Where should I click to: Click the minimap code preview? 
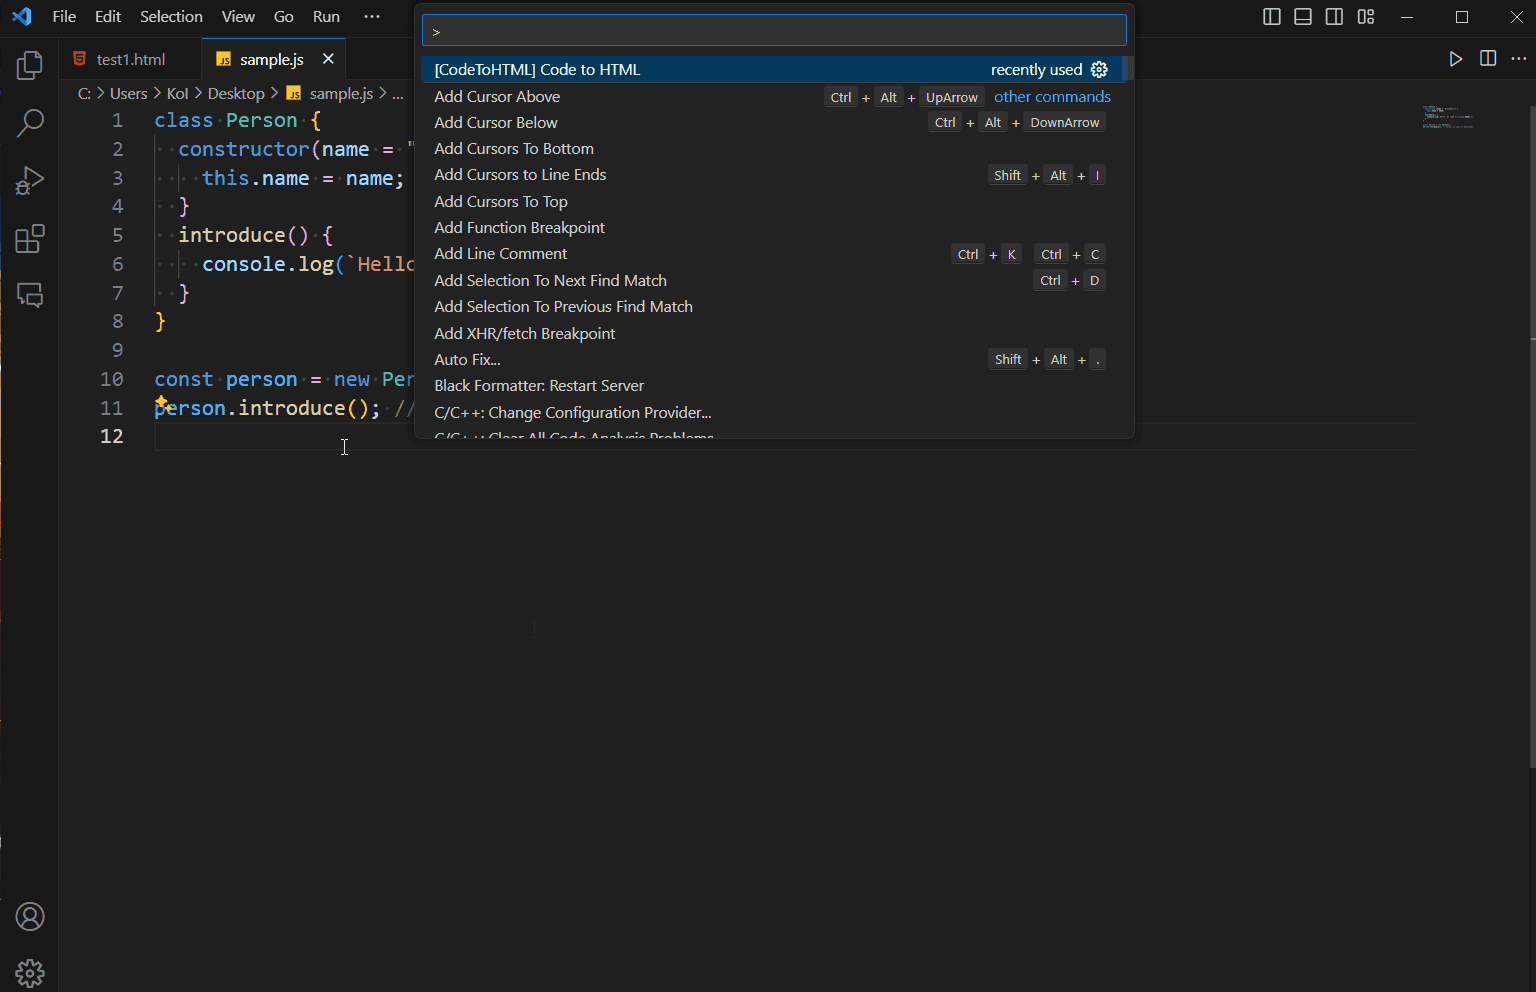(x=1448, y=117)
